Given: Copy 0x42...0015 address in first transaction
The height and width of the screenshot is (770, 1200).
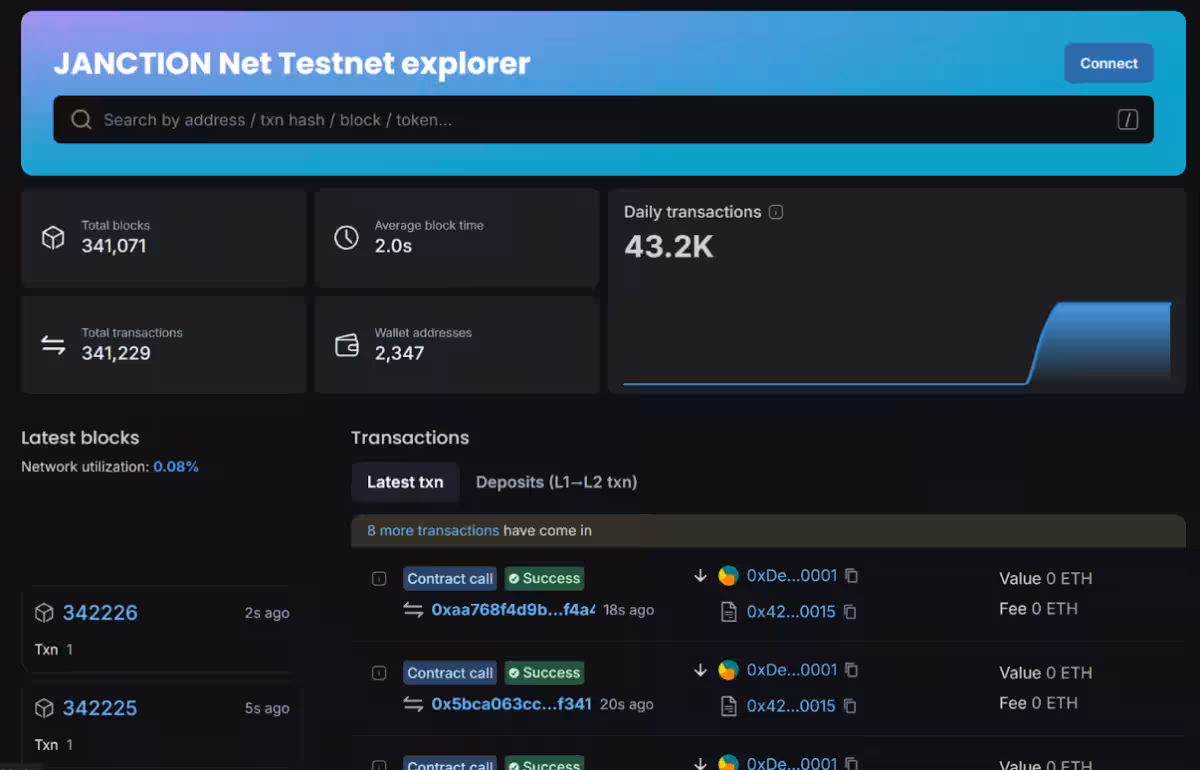Looking at the screenshot, I should (850, 612).
